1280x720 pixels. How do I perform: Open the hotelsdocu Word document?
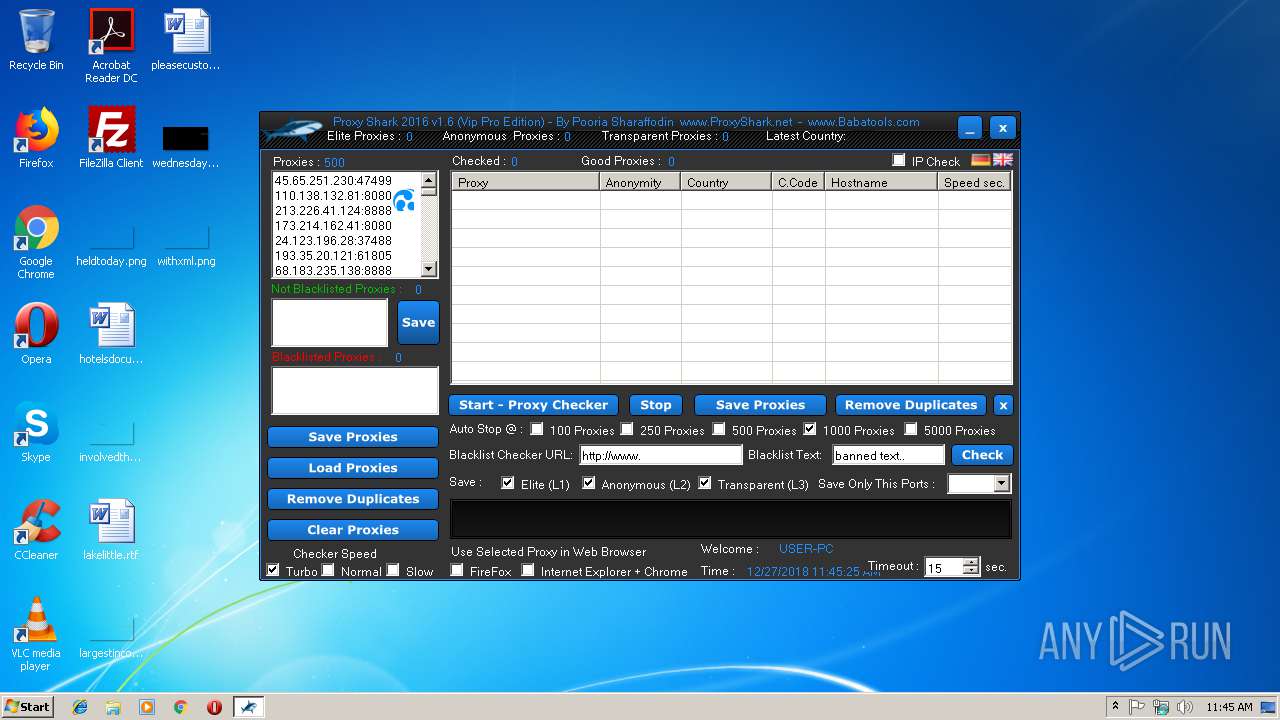tap(111, 334)
